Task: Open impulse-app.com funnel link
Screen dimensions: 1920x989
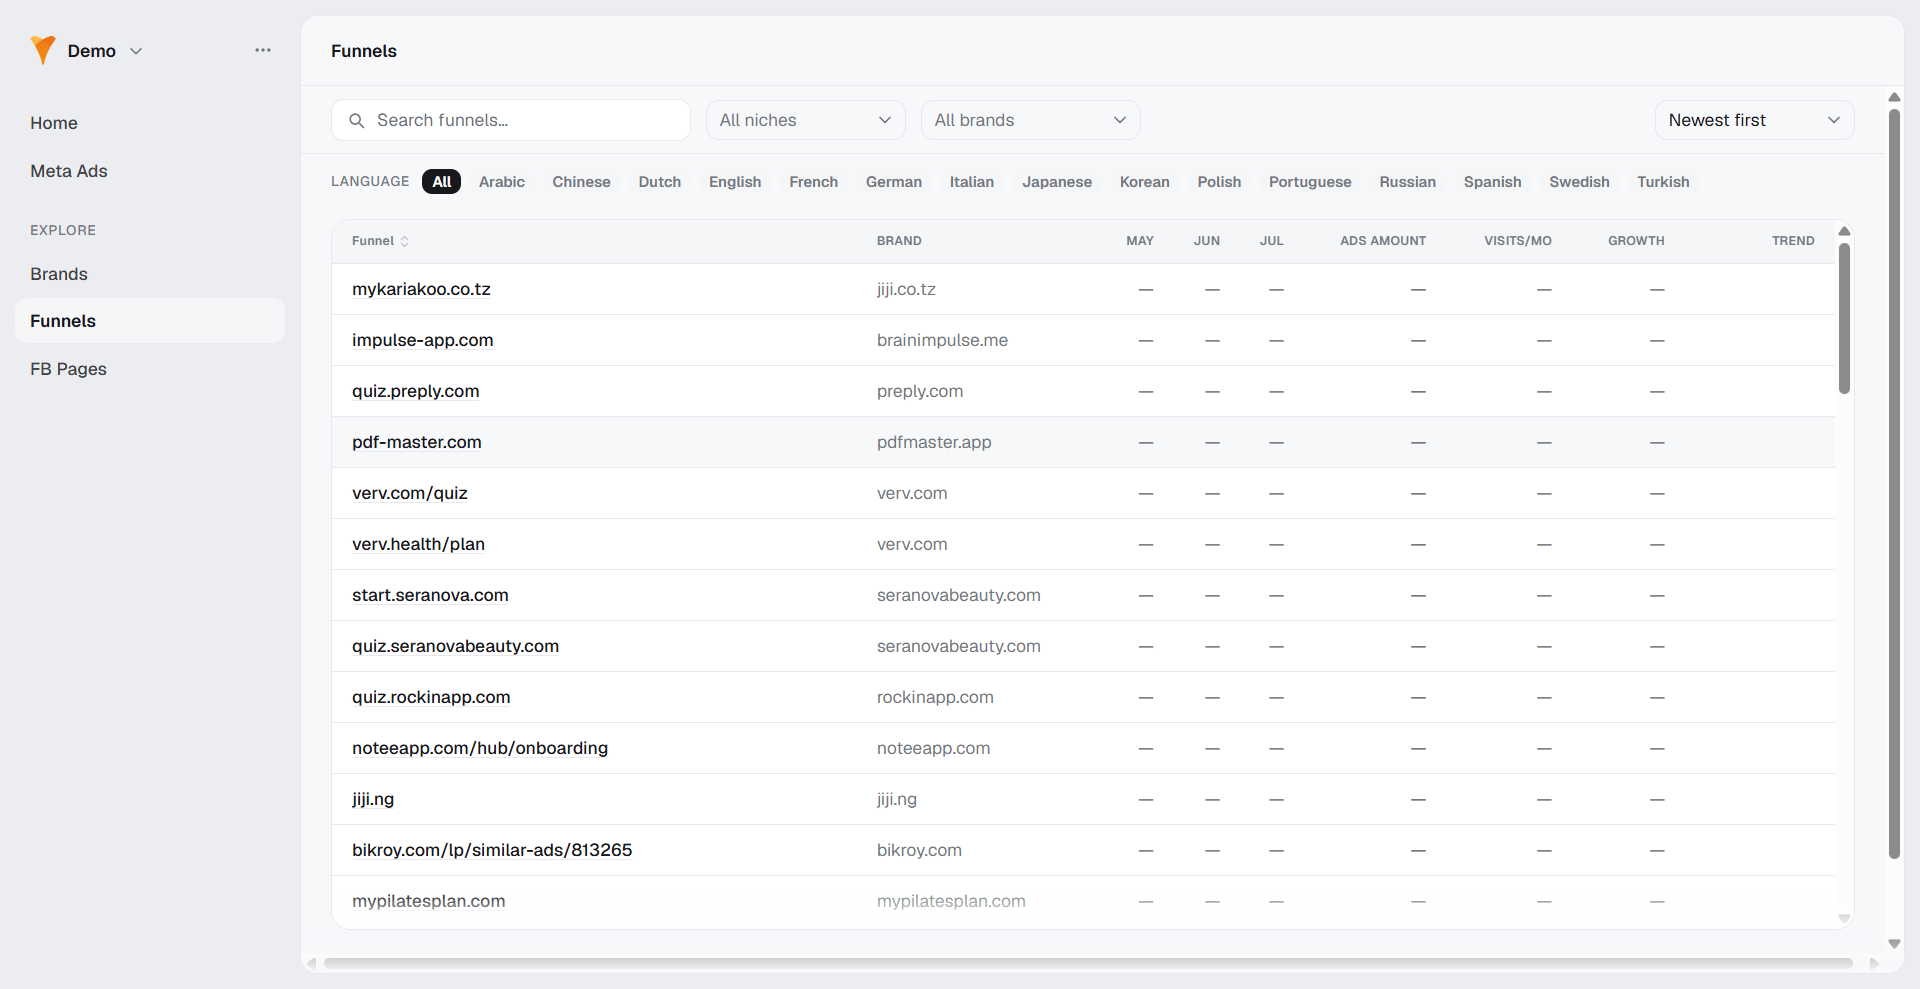Action: point(423,340)
